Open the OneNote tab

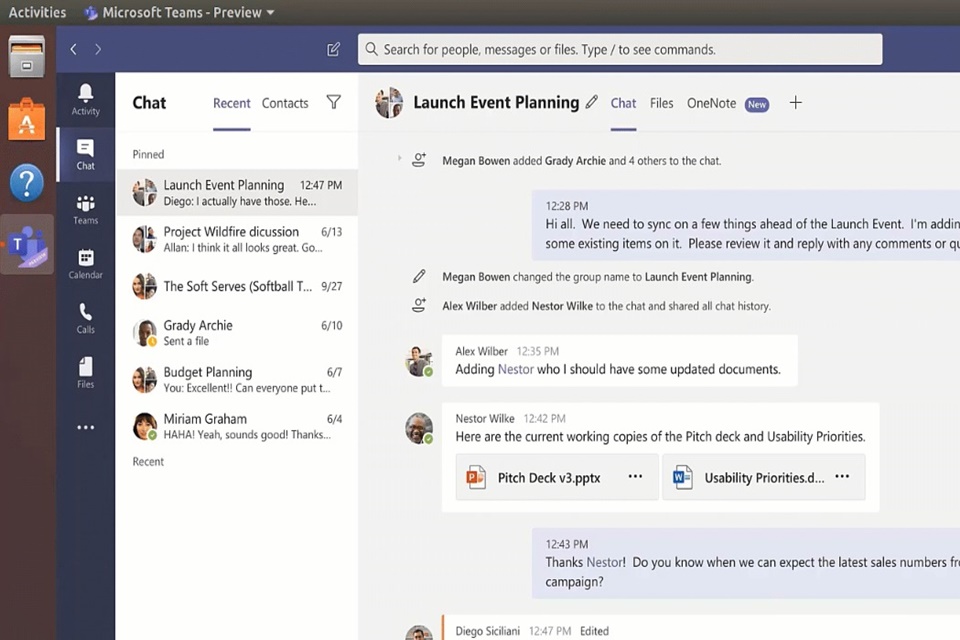click(711, 103)
